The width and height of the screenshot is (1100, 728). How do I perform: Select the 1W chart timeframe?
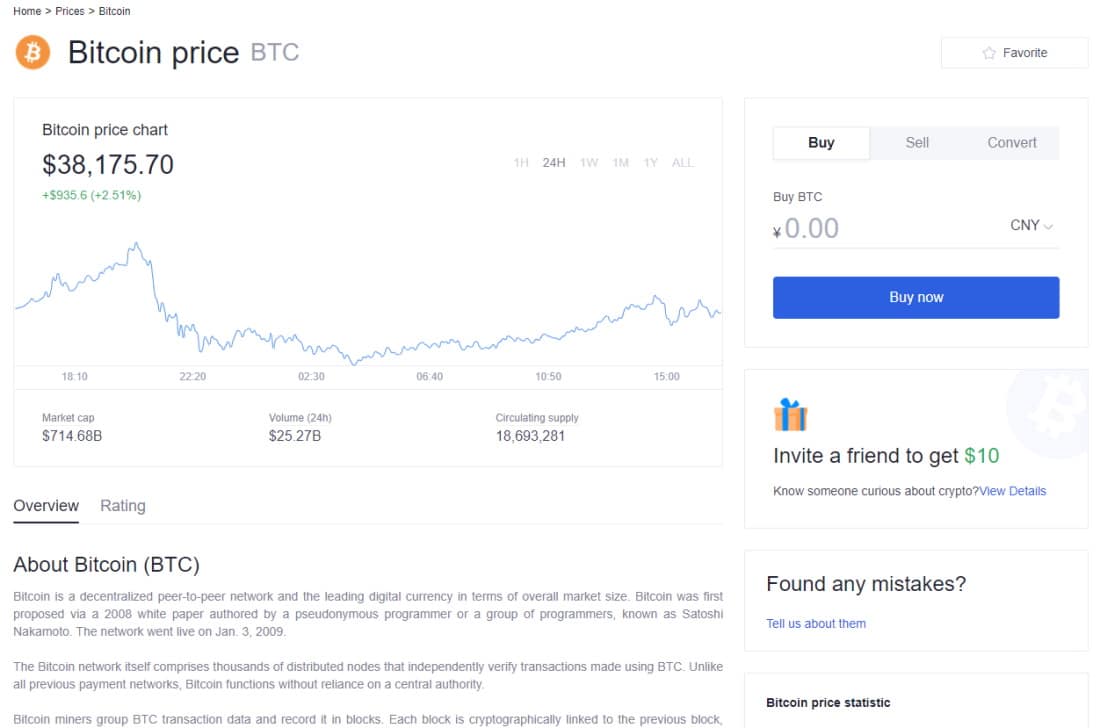[588, 162]
